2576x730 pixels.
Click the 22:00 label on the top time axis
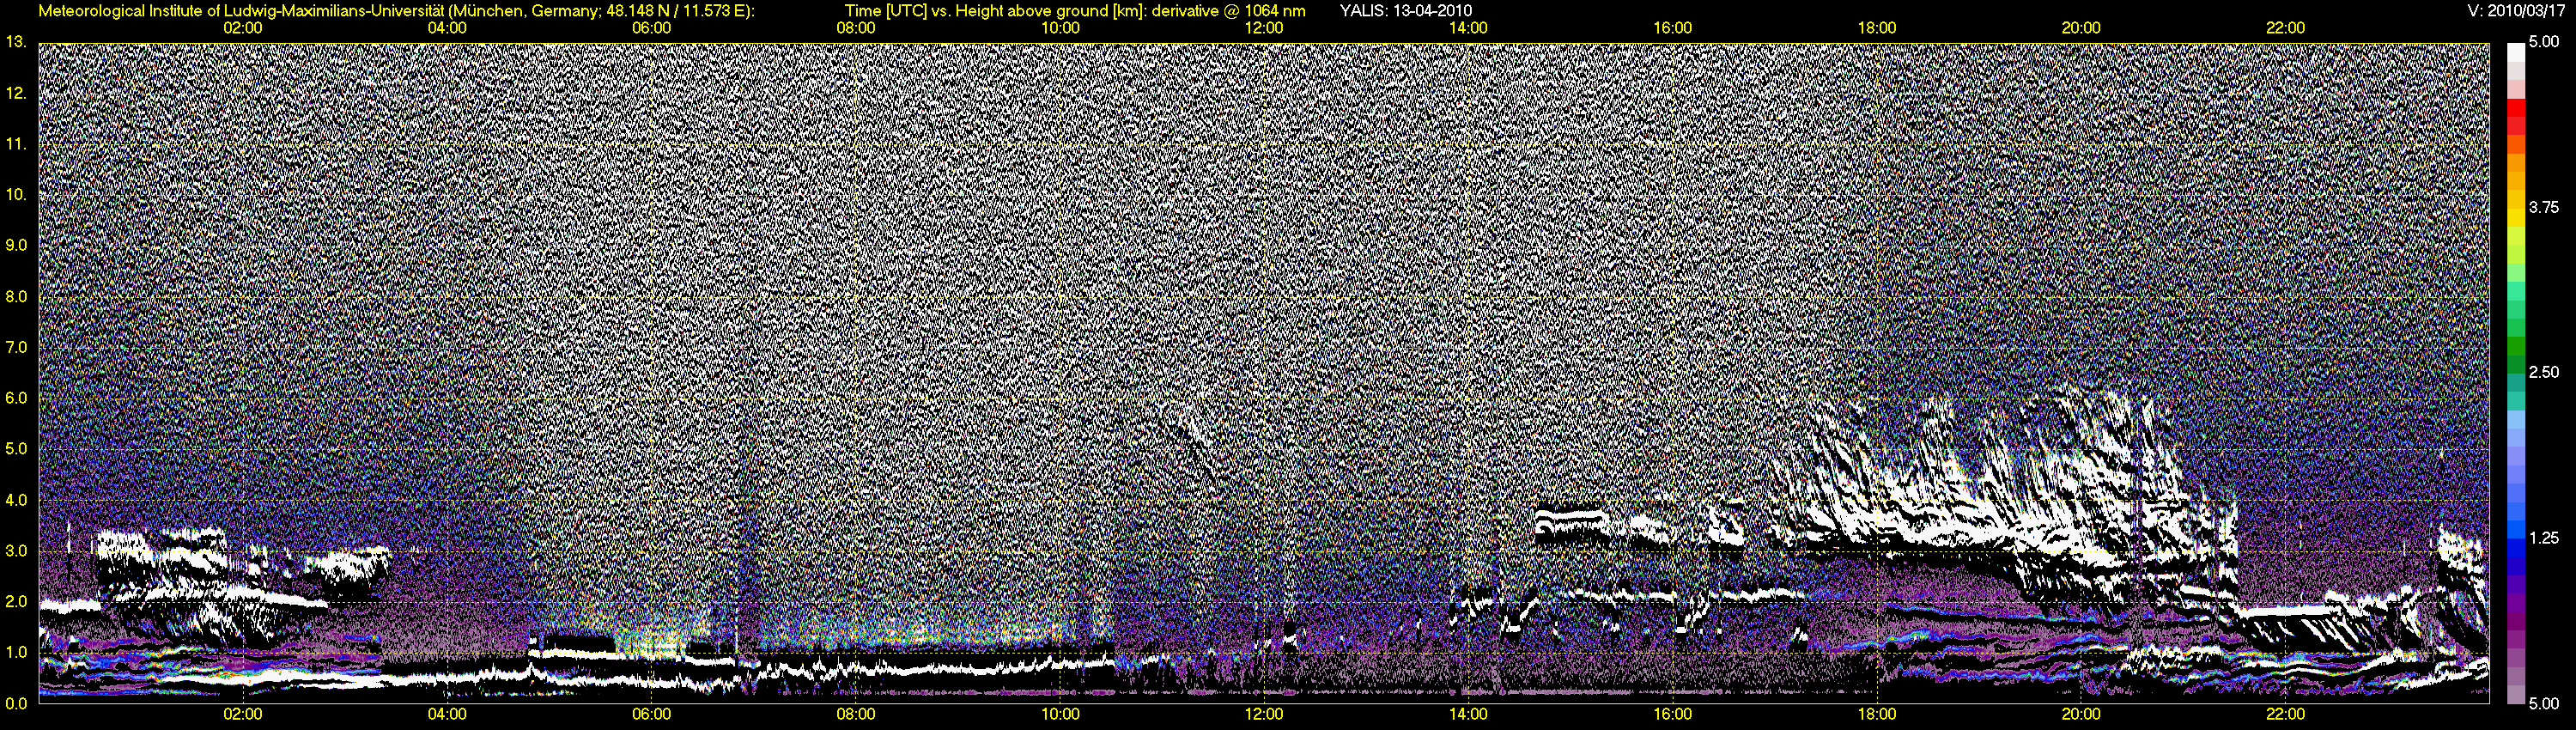tap(2285, 28)
